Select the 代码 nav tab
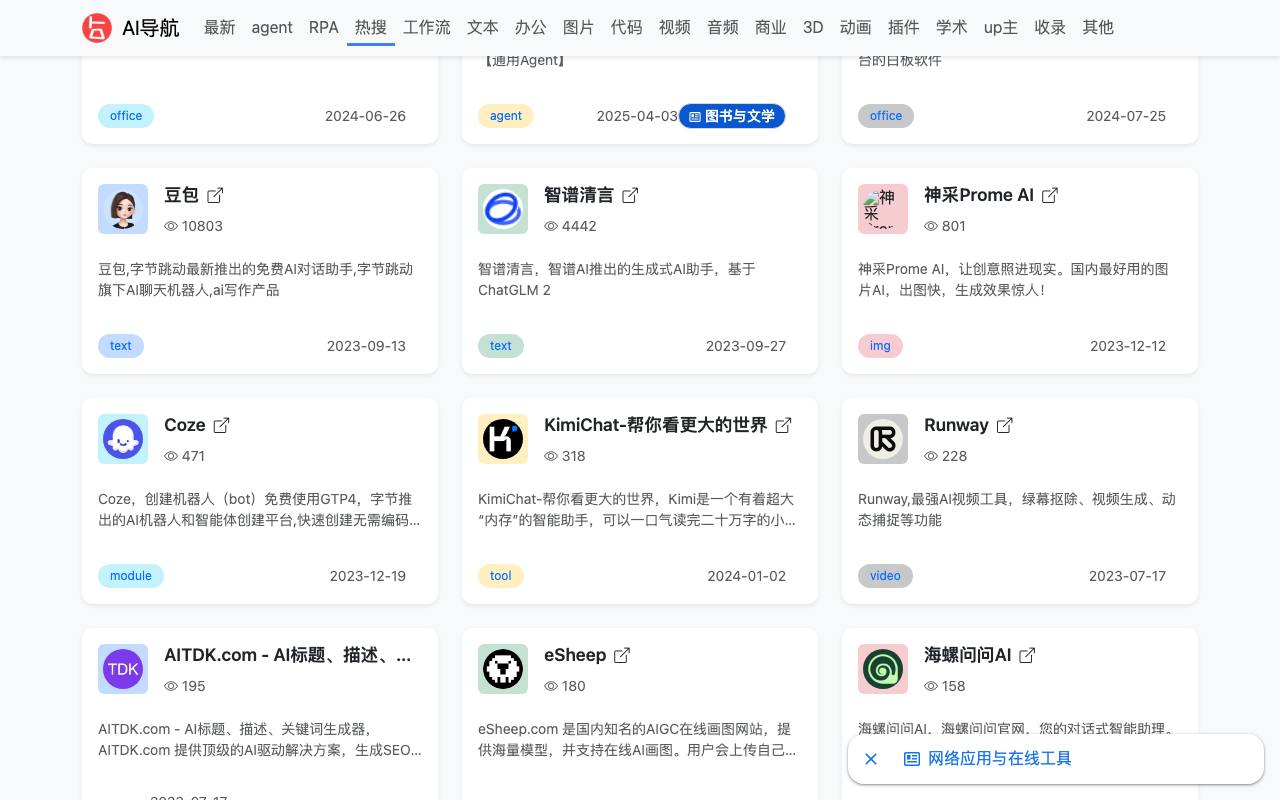 [x=627, y=28]
